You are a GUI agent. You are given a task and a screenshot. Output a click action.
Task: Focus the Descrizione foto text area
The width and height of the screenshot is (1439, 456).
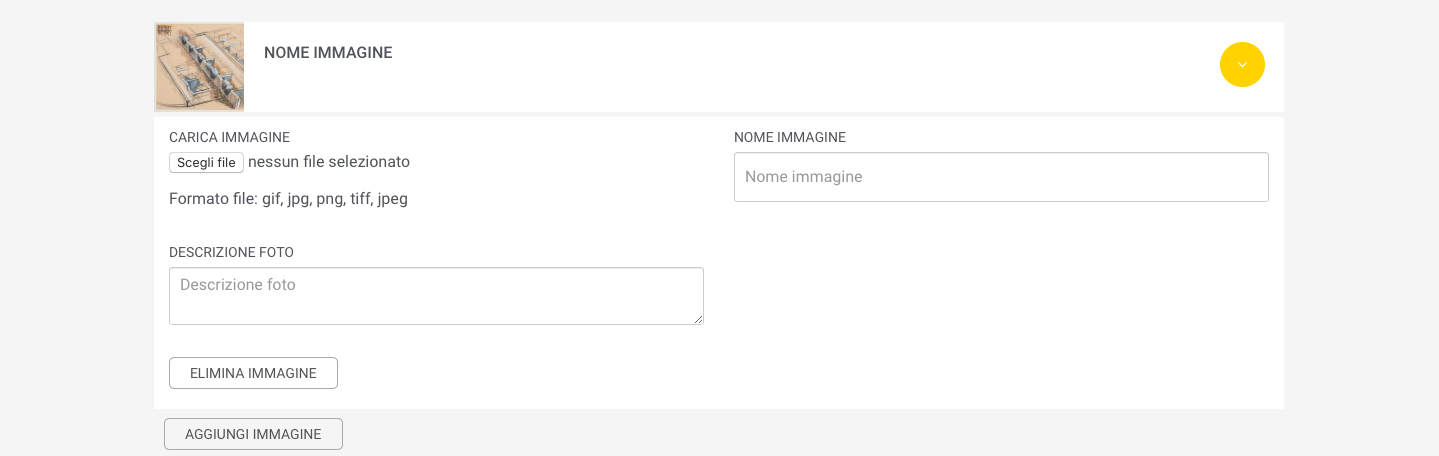pos(436,296)
